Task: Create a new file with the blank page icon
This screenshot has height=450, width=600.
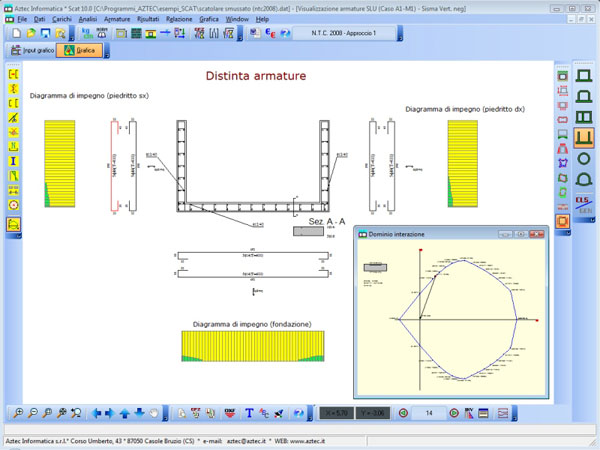Action: (16, 33)
